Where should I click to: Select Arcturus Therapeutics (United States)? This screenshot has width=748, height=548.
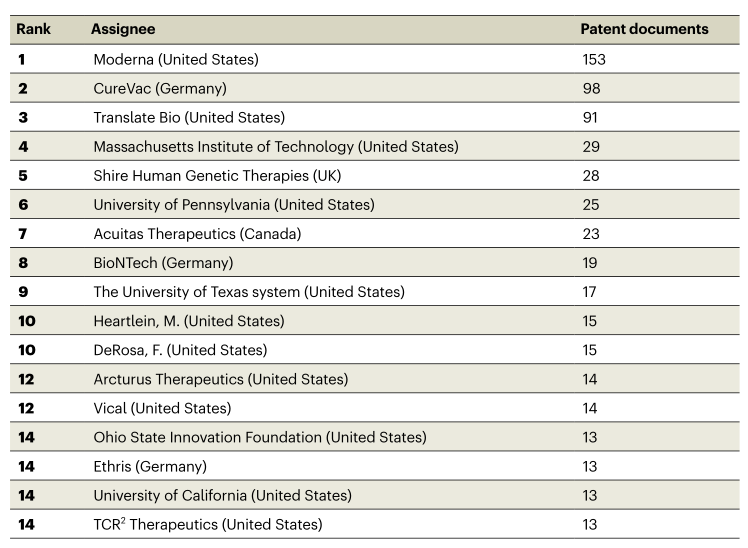[220, 379]
